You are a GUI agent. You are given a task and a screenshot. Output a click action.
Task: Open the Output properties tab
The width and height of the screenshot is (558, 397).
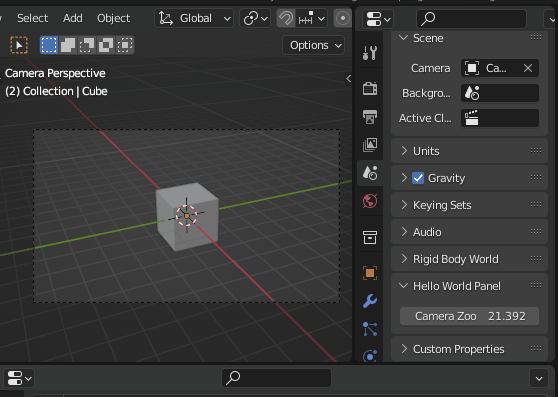(370, 116)
